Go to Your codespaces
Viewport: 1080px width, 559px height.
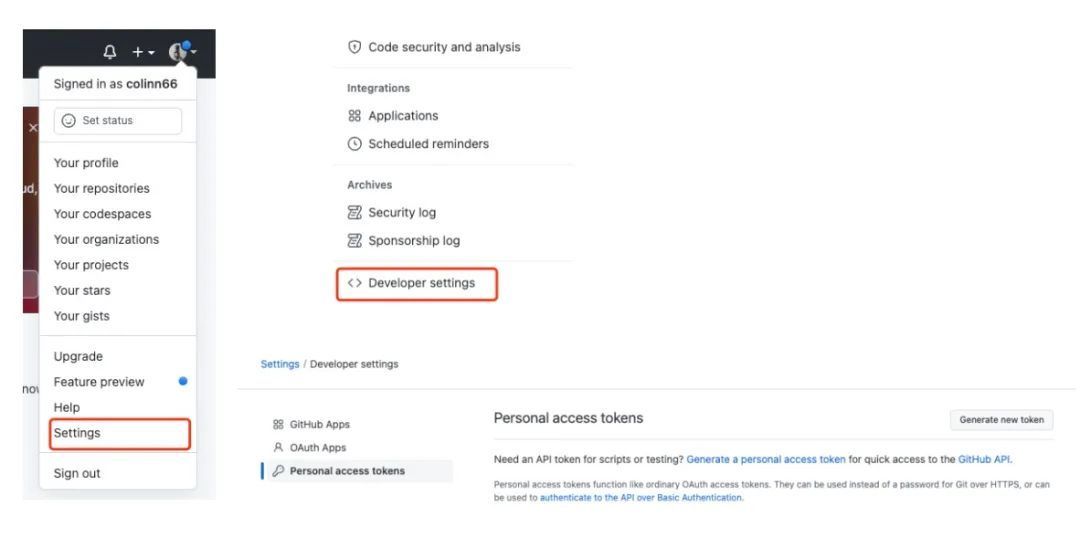pyautogui.click(x=103, y=214)
